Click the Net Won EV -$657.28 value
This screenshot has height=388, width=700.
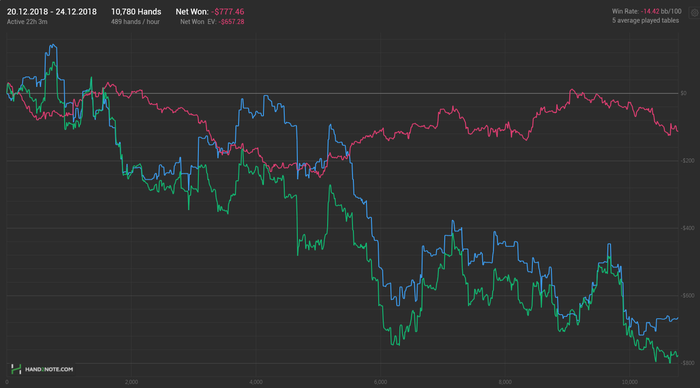pos(231,21)
